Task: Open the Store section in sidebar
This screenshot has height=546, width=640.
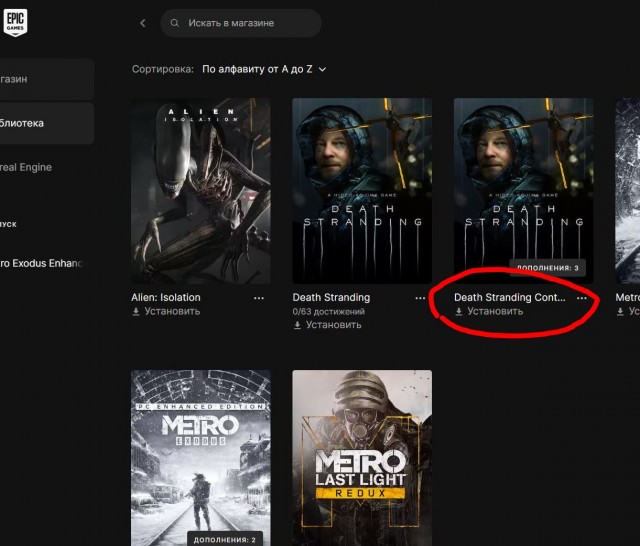Action: click(47, 79)
